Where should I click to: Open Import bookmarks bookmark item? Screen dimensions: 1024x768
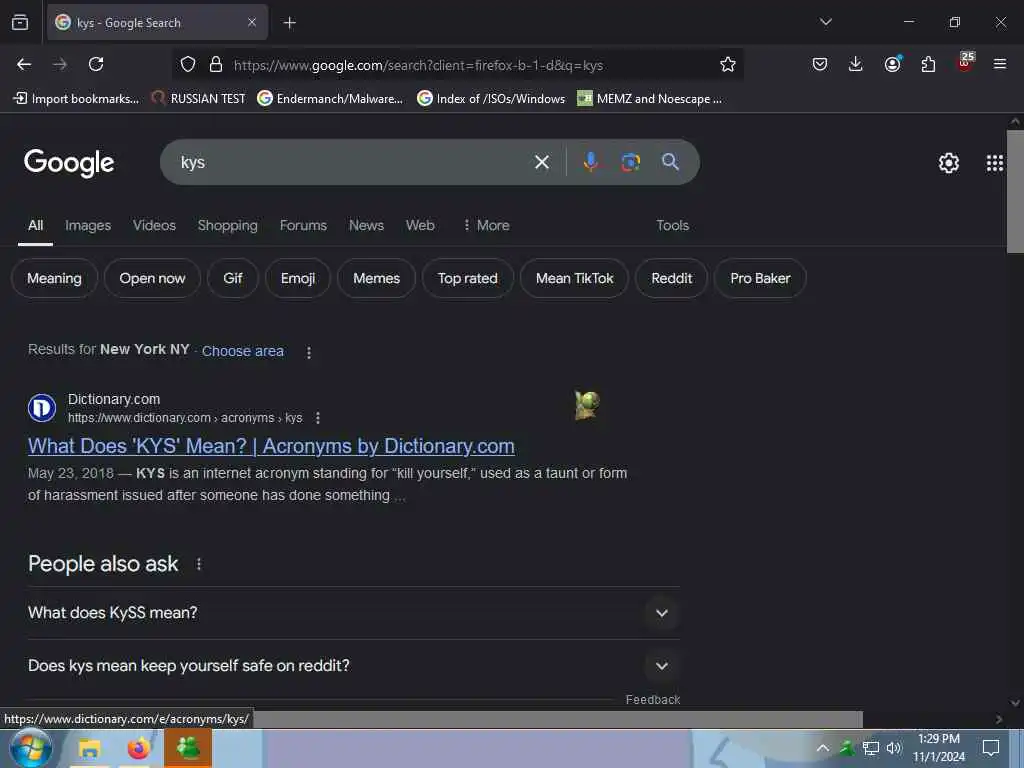point(76,99)
